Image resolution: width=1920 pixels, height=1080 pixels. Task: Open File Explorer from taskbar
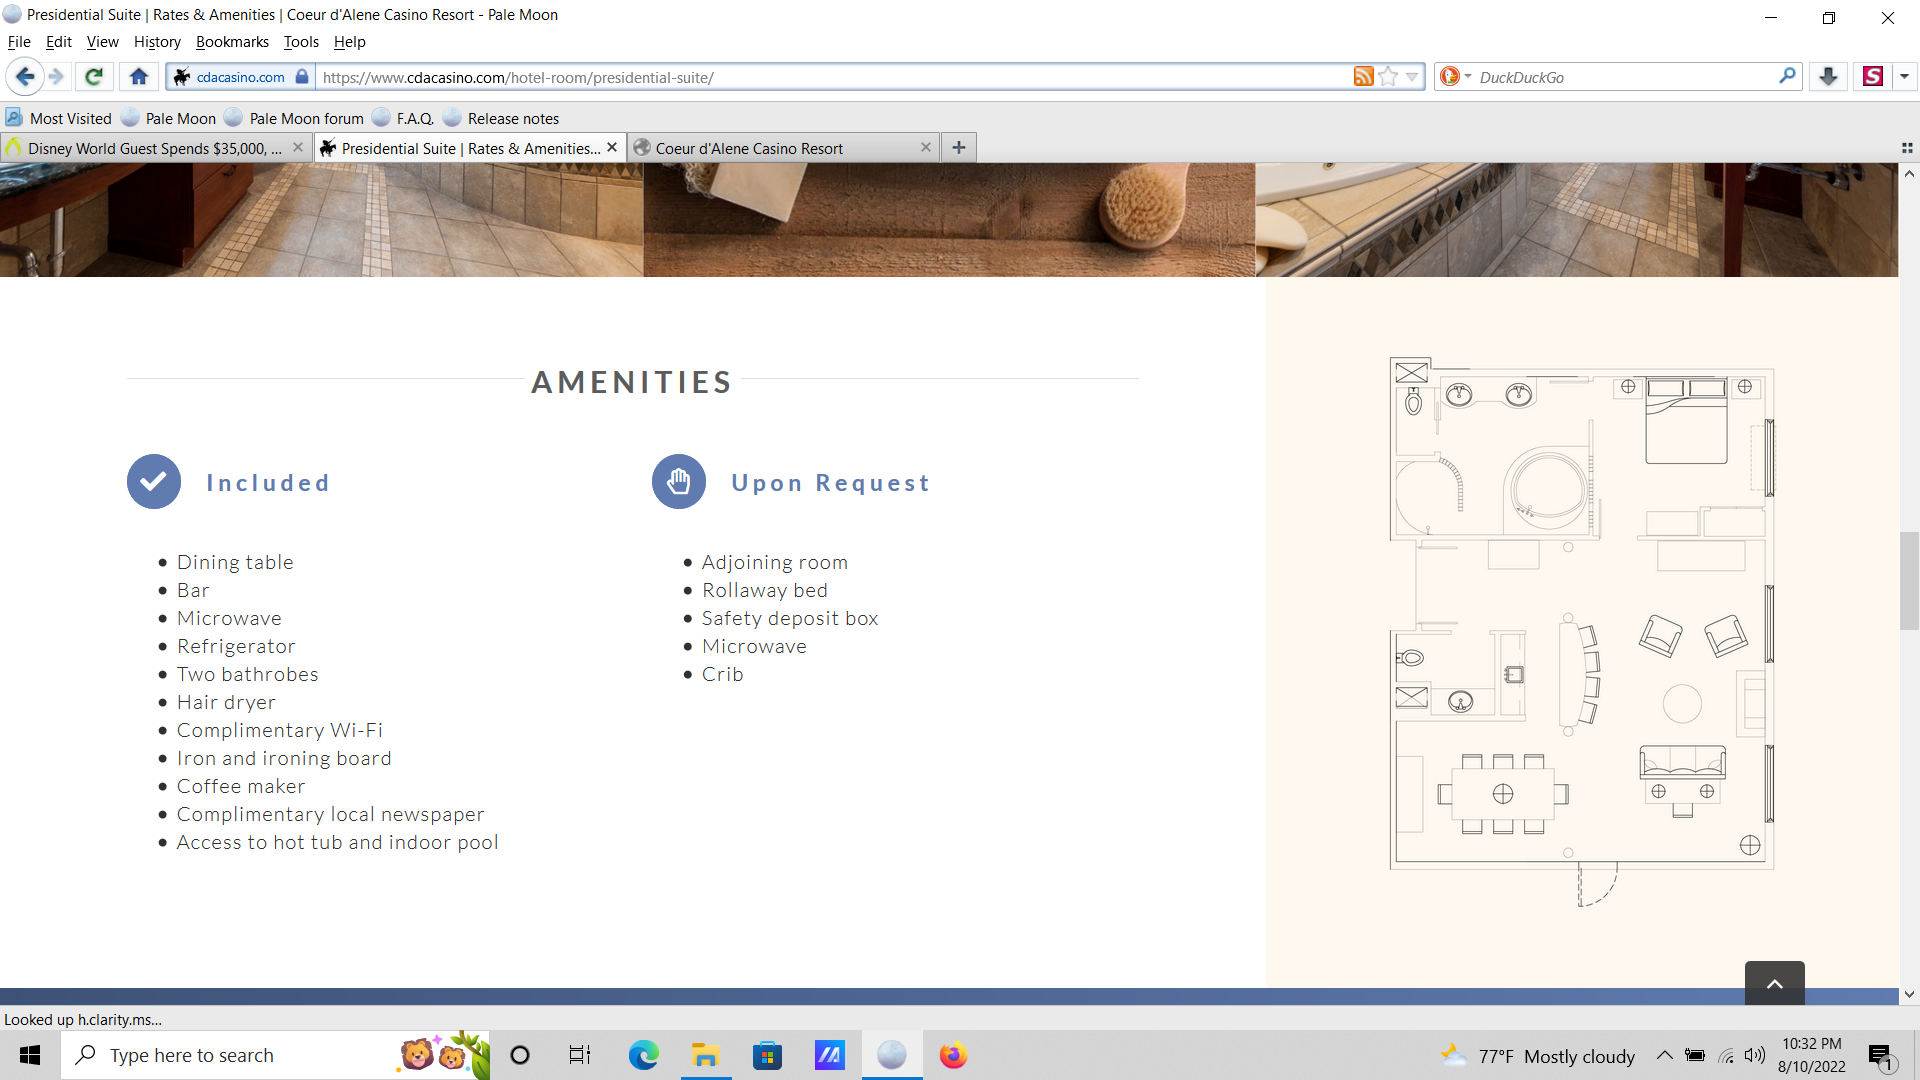(x=706, y=1055)
